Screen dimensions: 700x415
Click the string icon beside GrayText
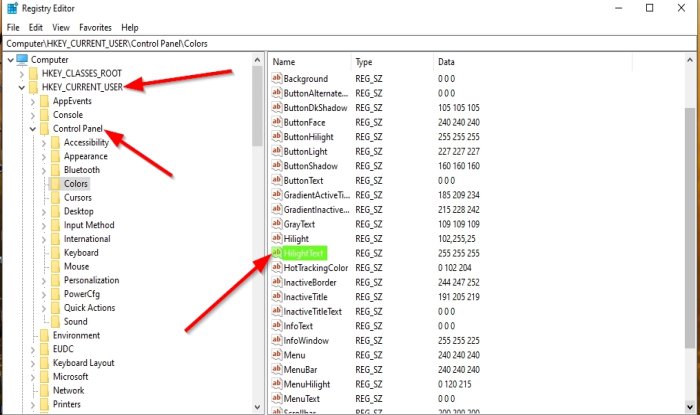pyautogui.click(x=277, y=224)
